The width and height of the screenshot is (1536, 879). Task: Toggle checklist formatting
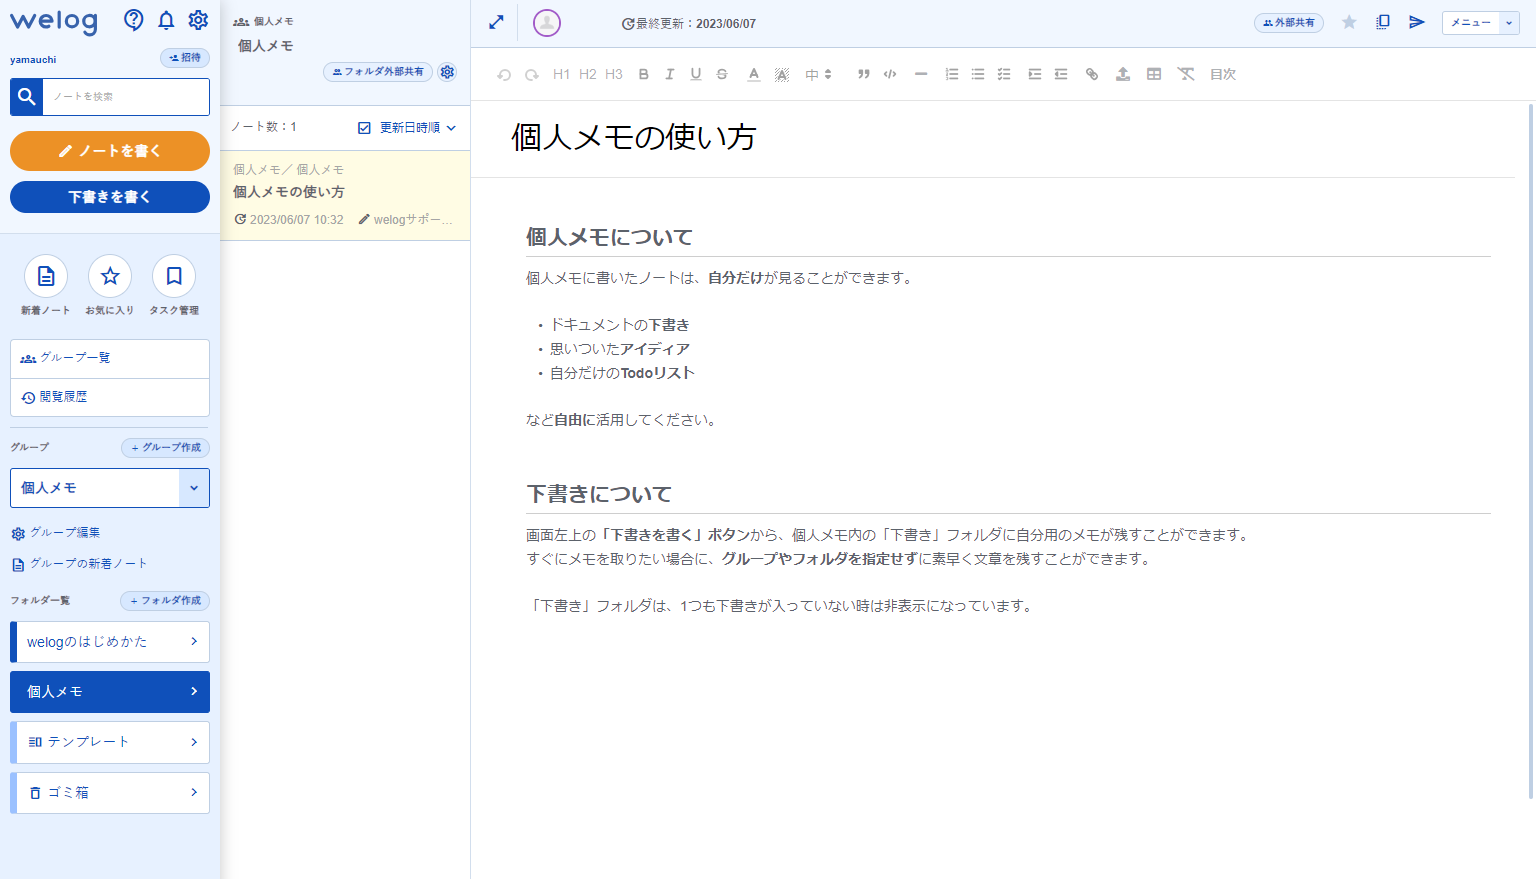[x=1004, y=74]
